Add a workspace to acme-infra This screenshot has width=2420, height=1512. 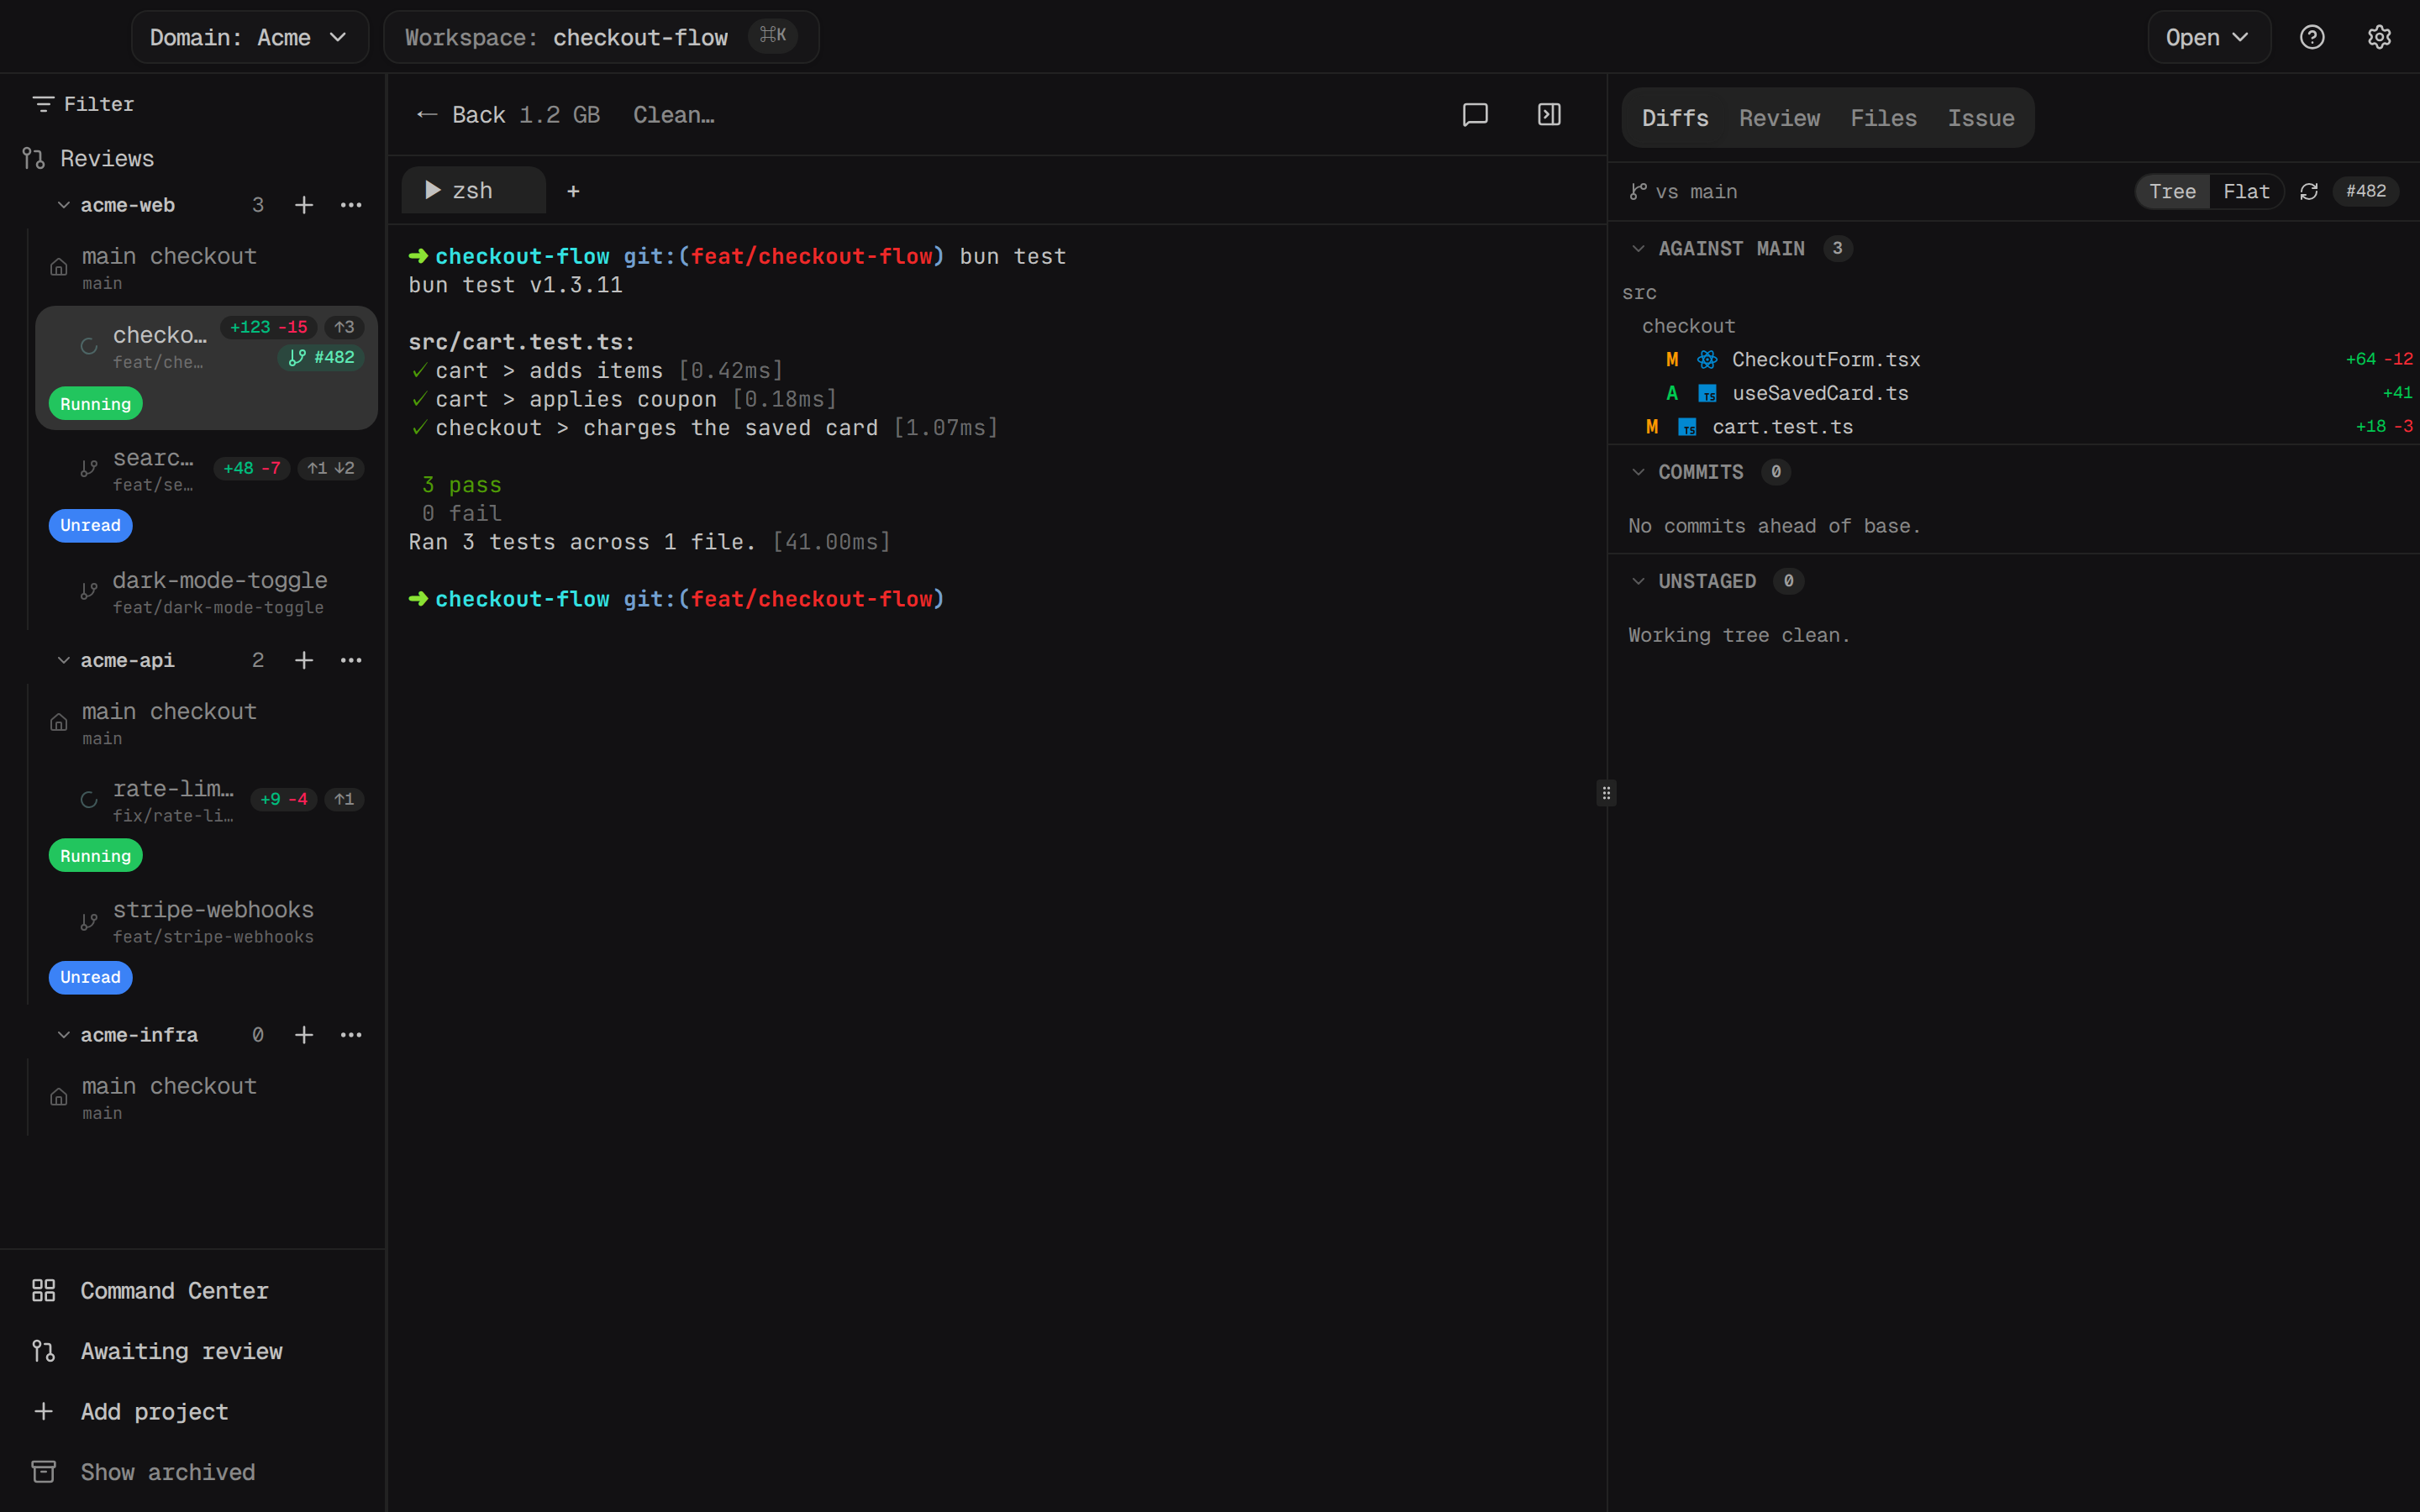pyautogui.click(x=304, y=1035)
